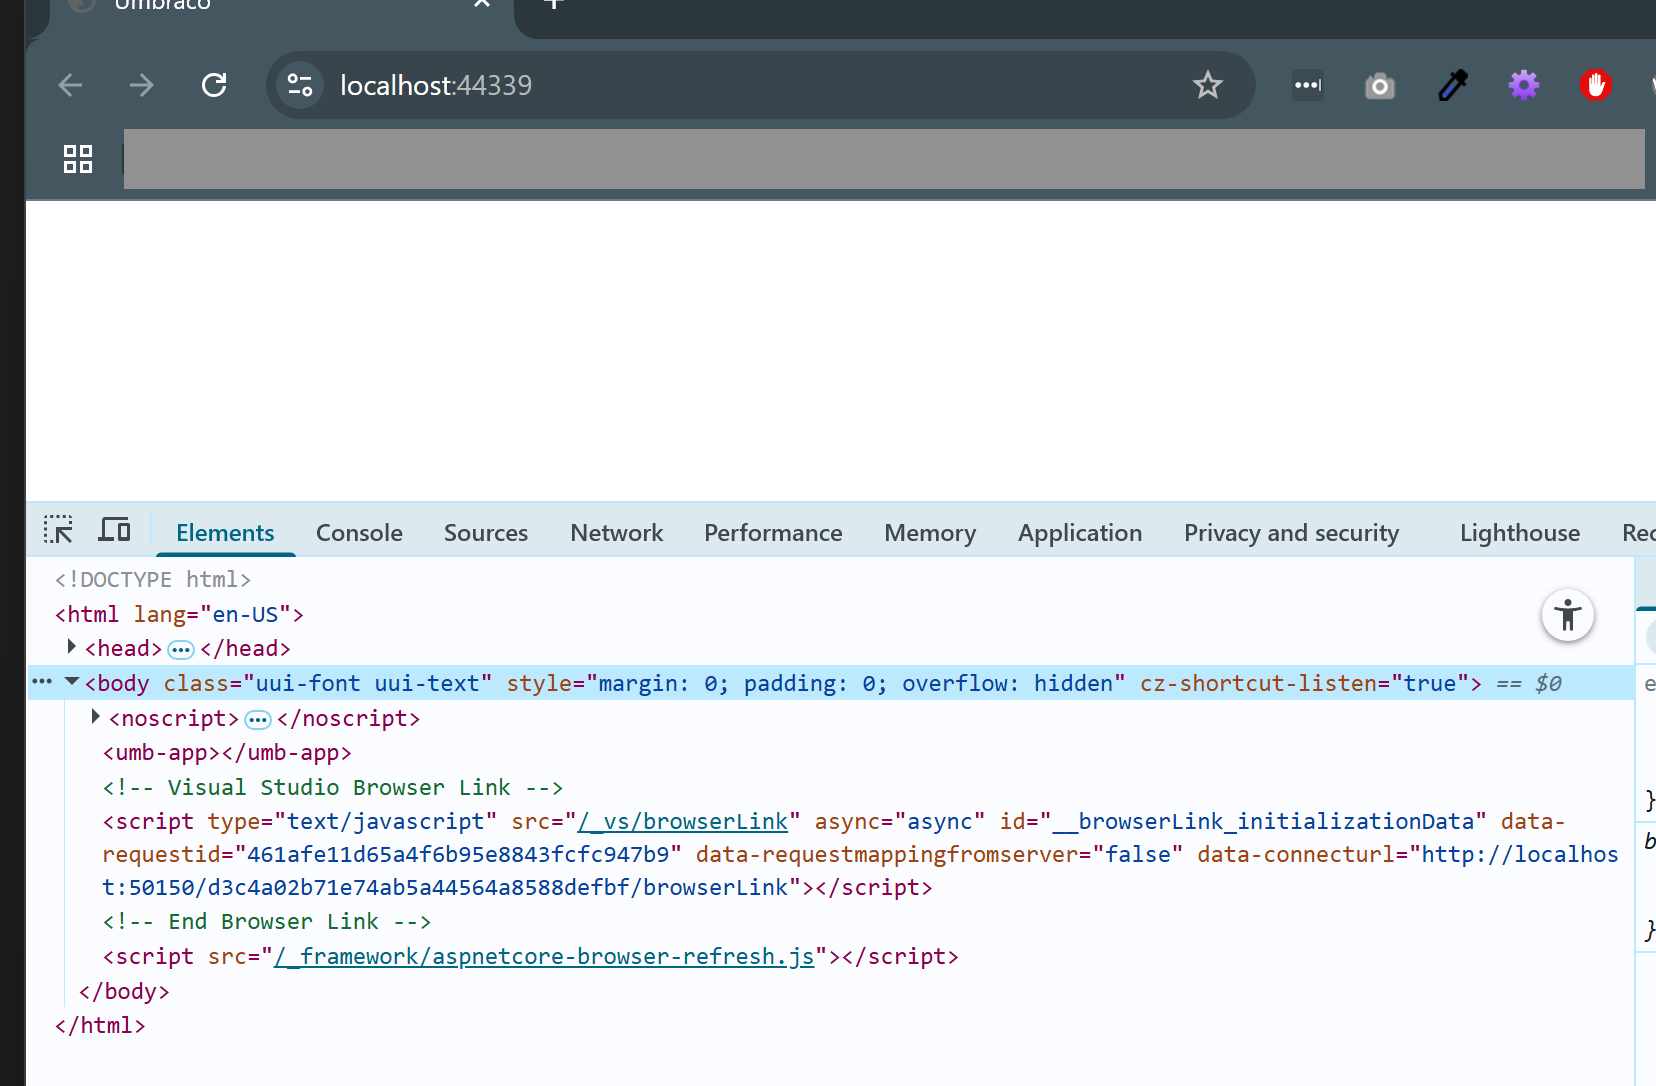Click the browserLink script id attribute value
Image resolution: width=1656 pixels, height=1086 pixels.
[1263, 822]
